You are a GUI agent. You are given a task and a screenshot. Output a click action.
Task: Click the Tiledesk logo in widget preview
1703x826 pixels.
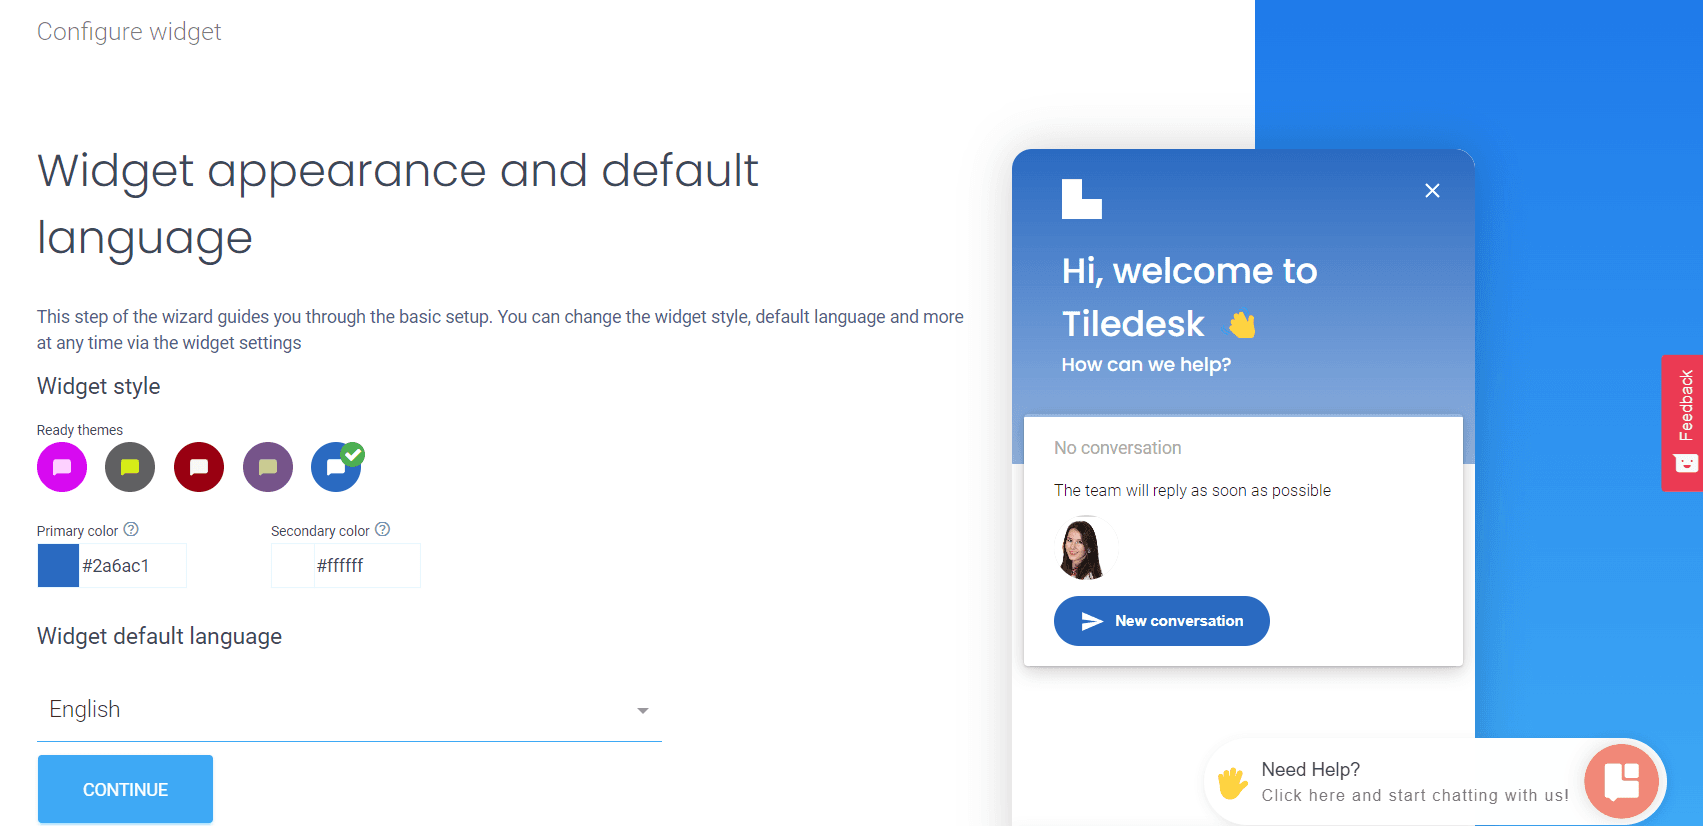tap(1081, 199)
